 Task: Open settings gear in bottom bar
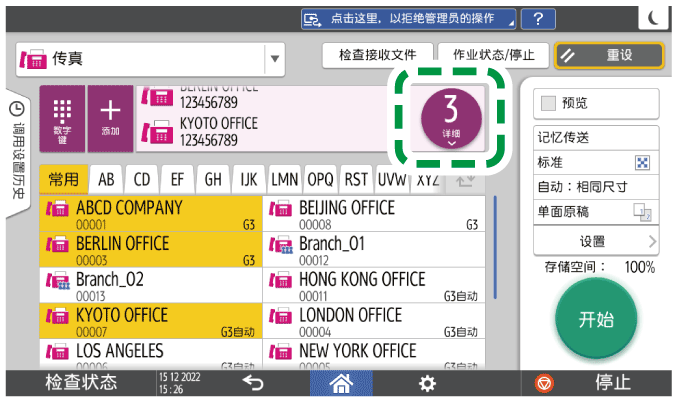tap(427, 383)
